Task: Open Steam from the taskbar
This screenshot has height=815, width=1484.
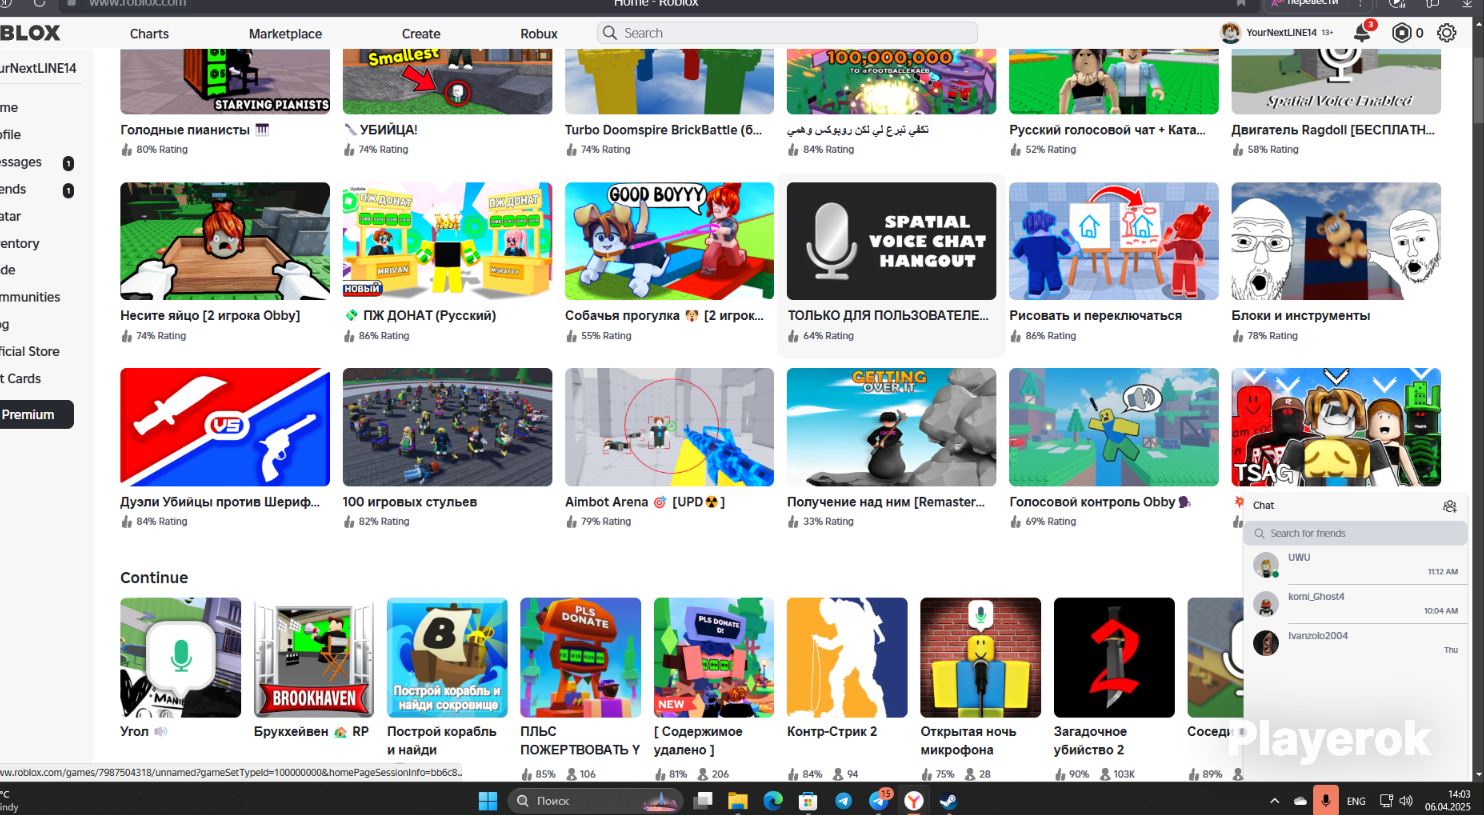Action: [x=948, y=801]
